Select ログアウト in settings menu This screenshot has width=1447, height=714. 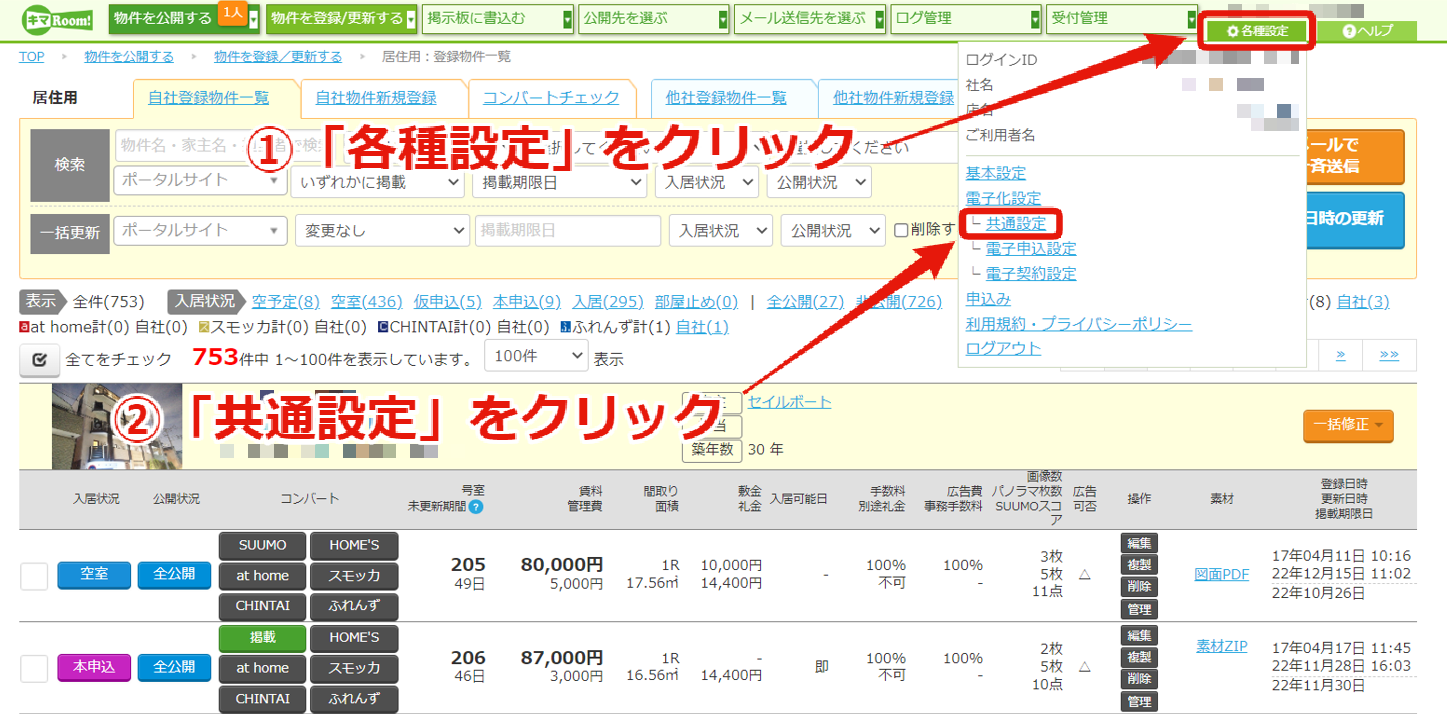pos(1003,348)
